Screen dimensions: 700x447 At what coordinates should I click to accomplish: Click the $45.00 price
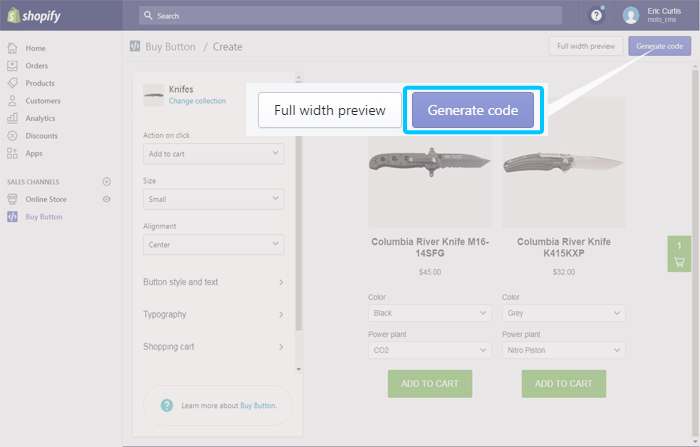pyautogui.click(x=429, y=272)
